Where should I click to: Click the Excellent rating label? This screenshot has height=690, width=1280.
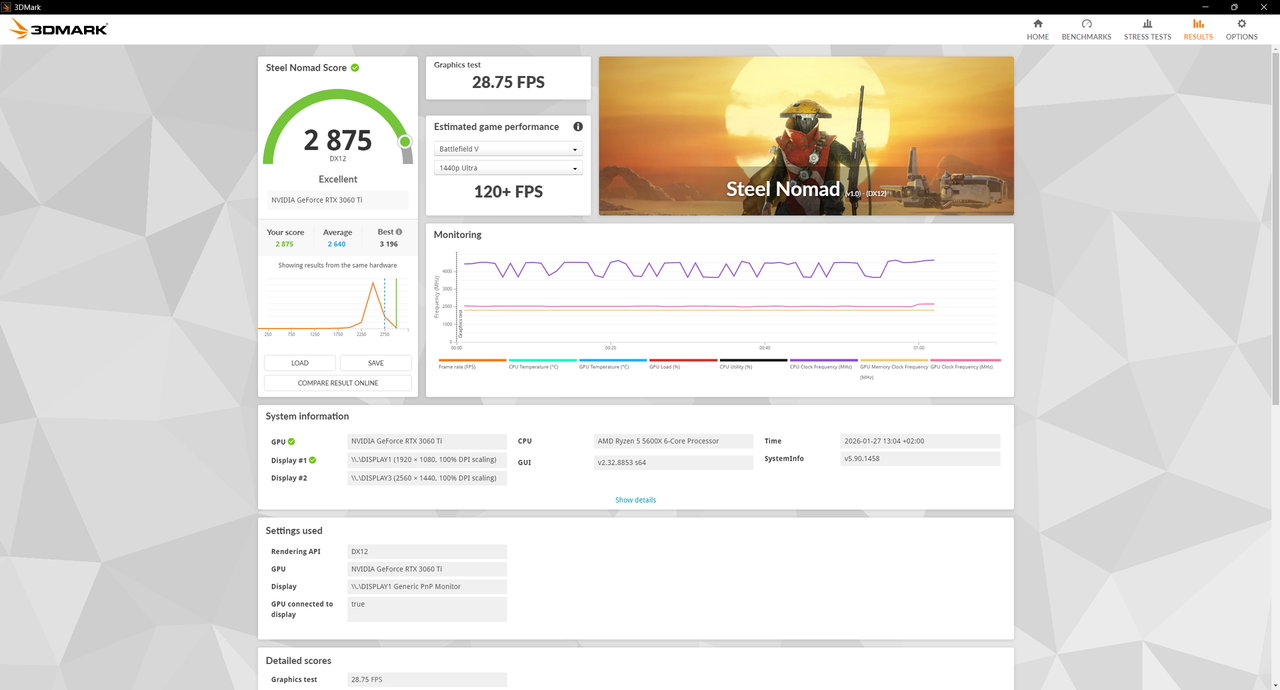click(338, 179)
